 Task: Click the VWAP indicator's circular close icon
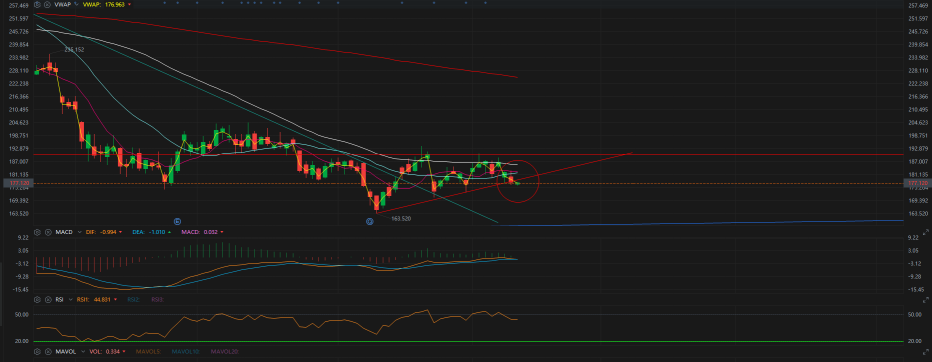point(48,4)
